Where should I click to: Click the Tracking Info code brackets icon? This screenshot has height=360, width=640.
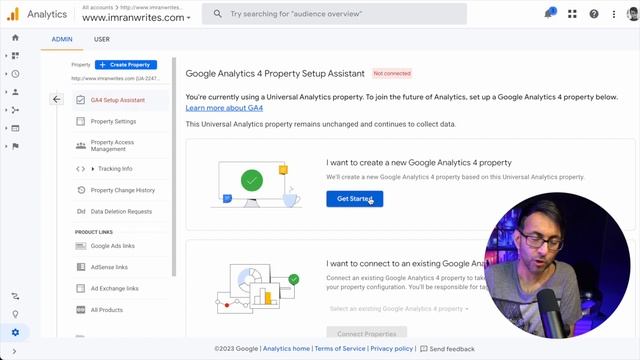80,169
